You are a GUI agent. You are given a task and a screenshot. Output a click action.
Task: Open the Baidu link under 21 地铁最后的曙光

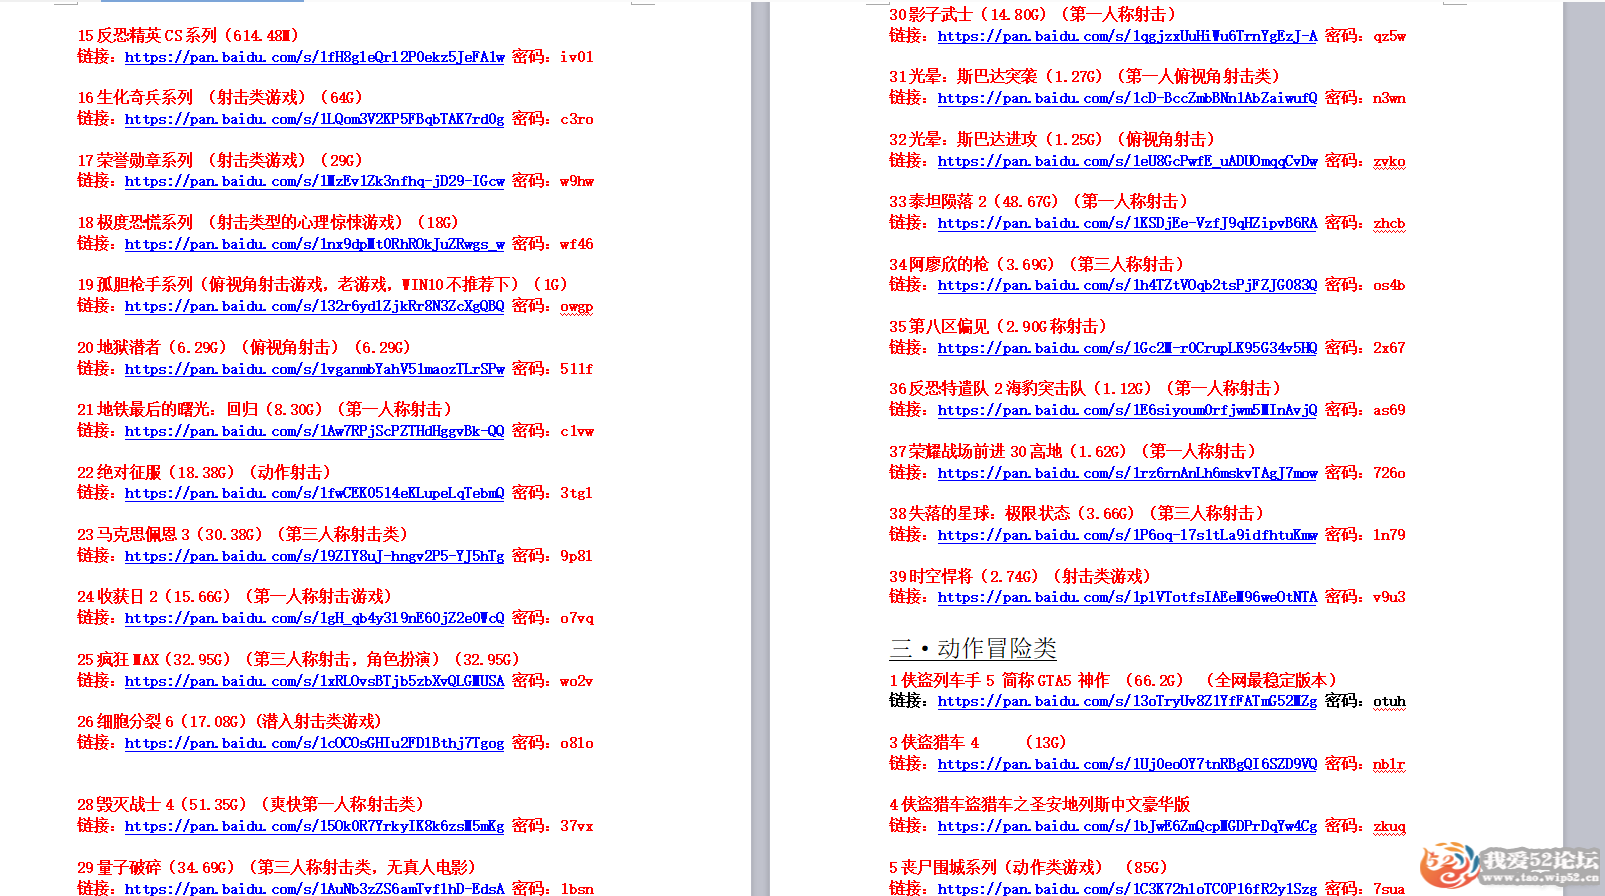pyautogui.click(x=314, y=431)
